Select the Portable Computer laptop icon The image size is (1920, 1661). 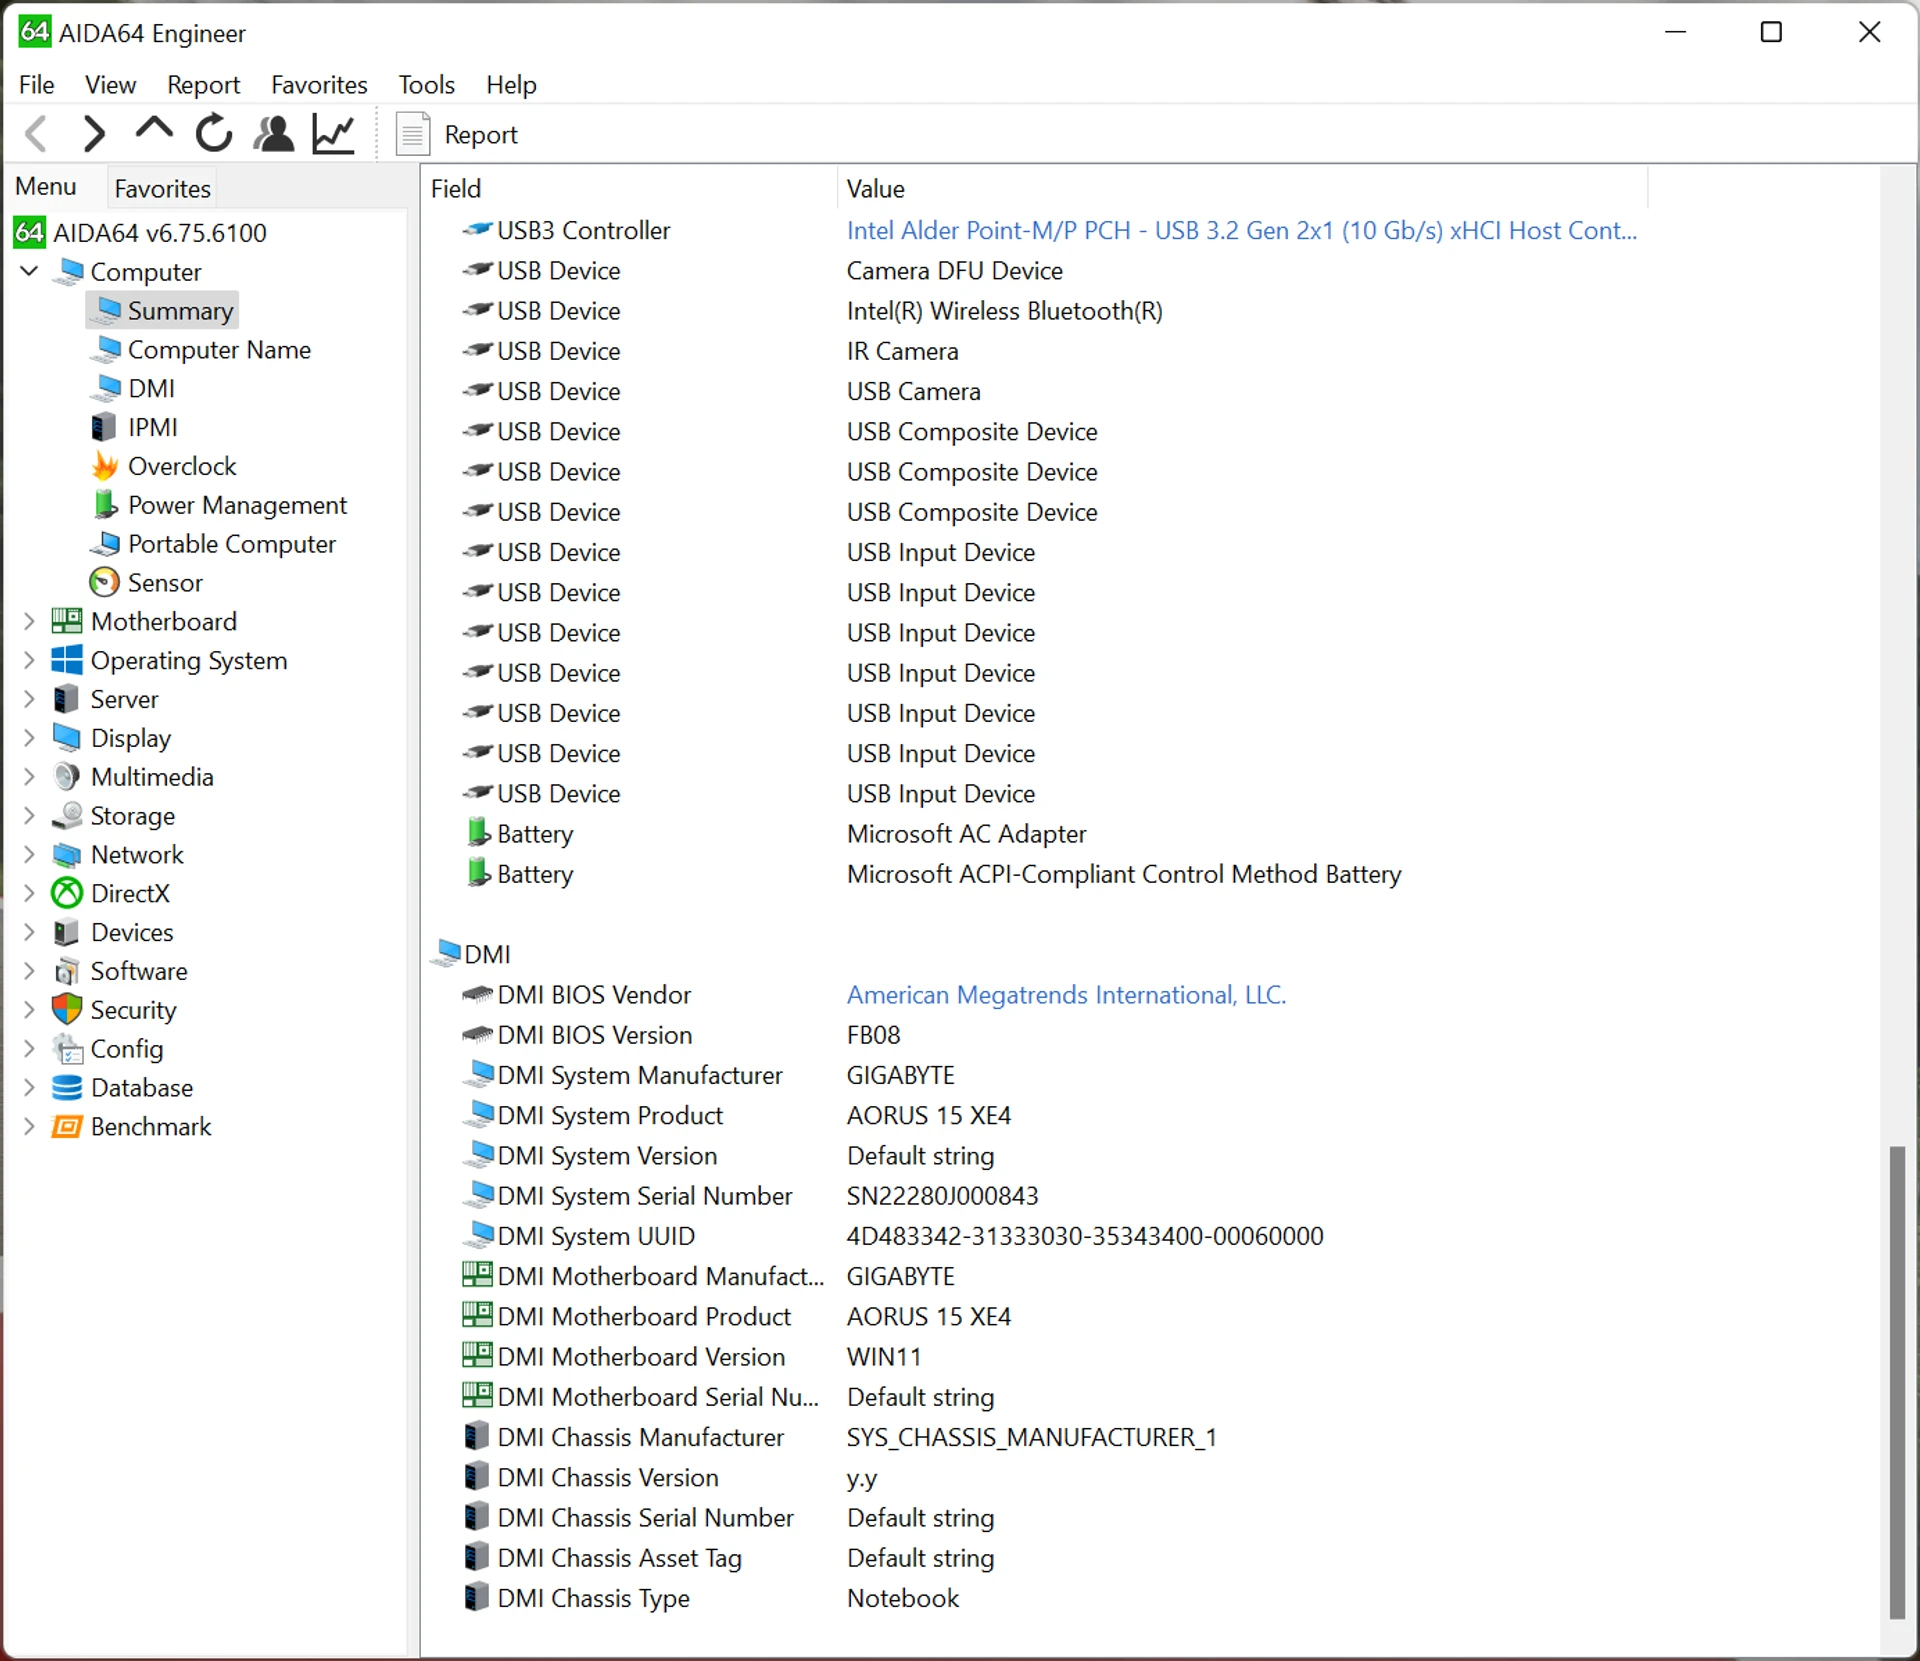tap(105, 544)
